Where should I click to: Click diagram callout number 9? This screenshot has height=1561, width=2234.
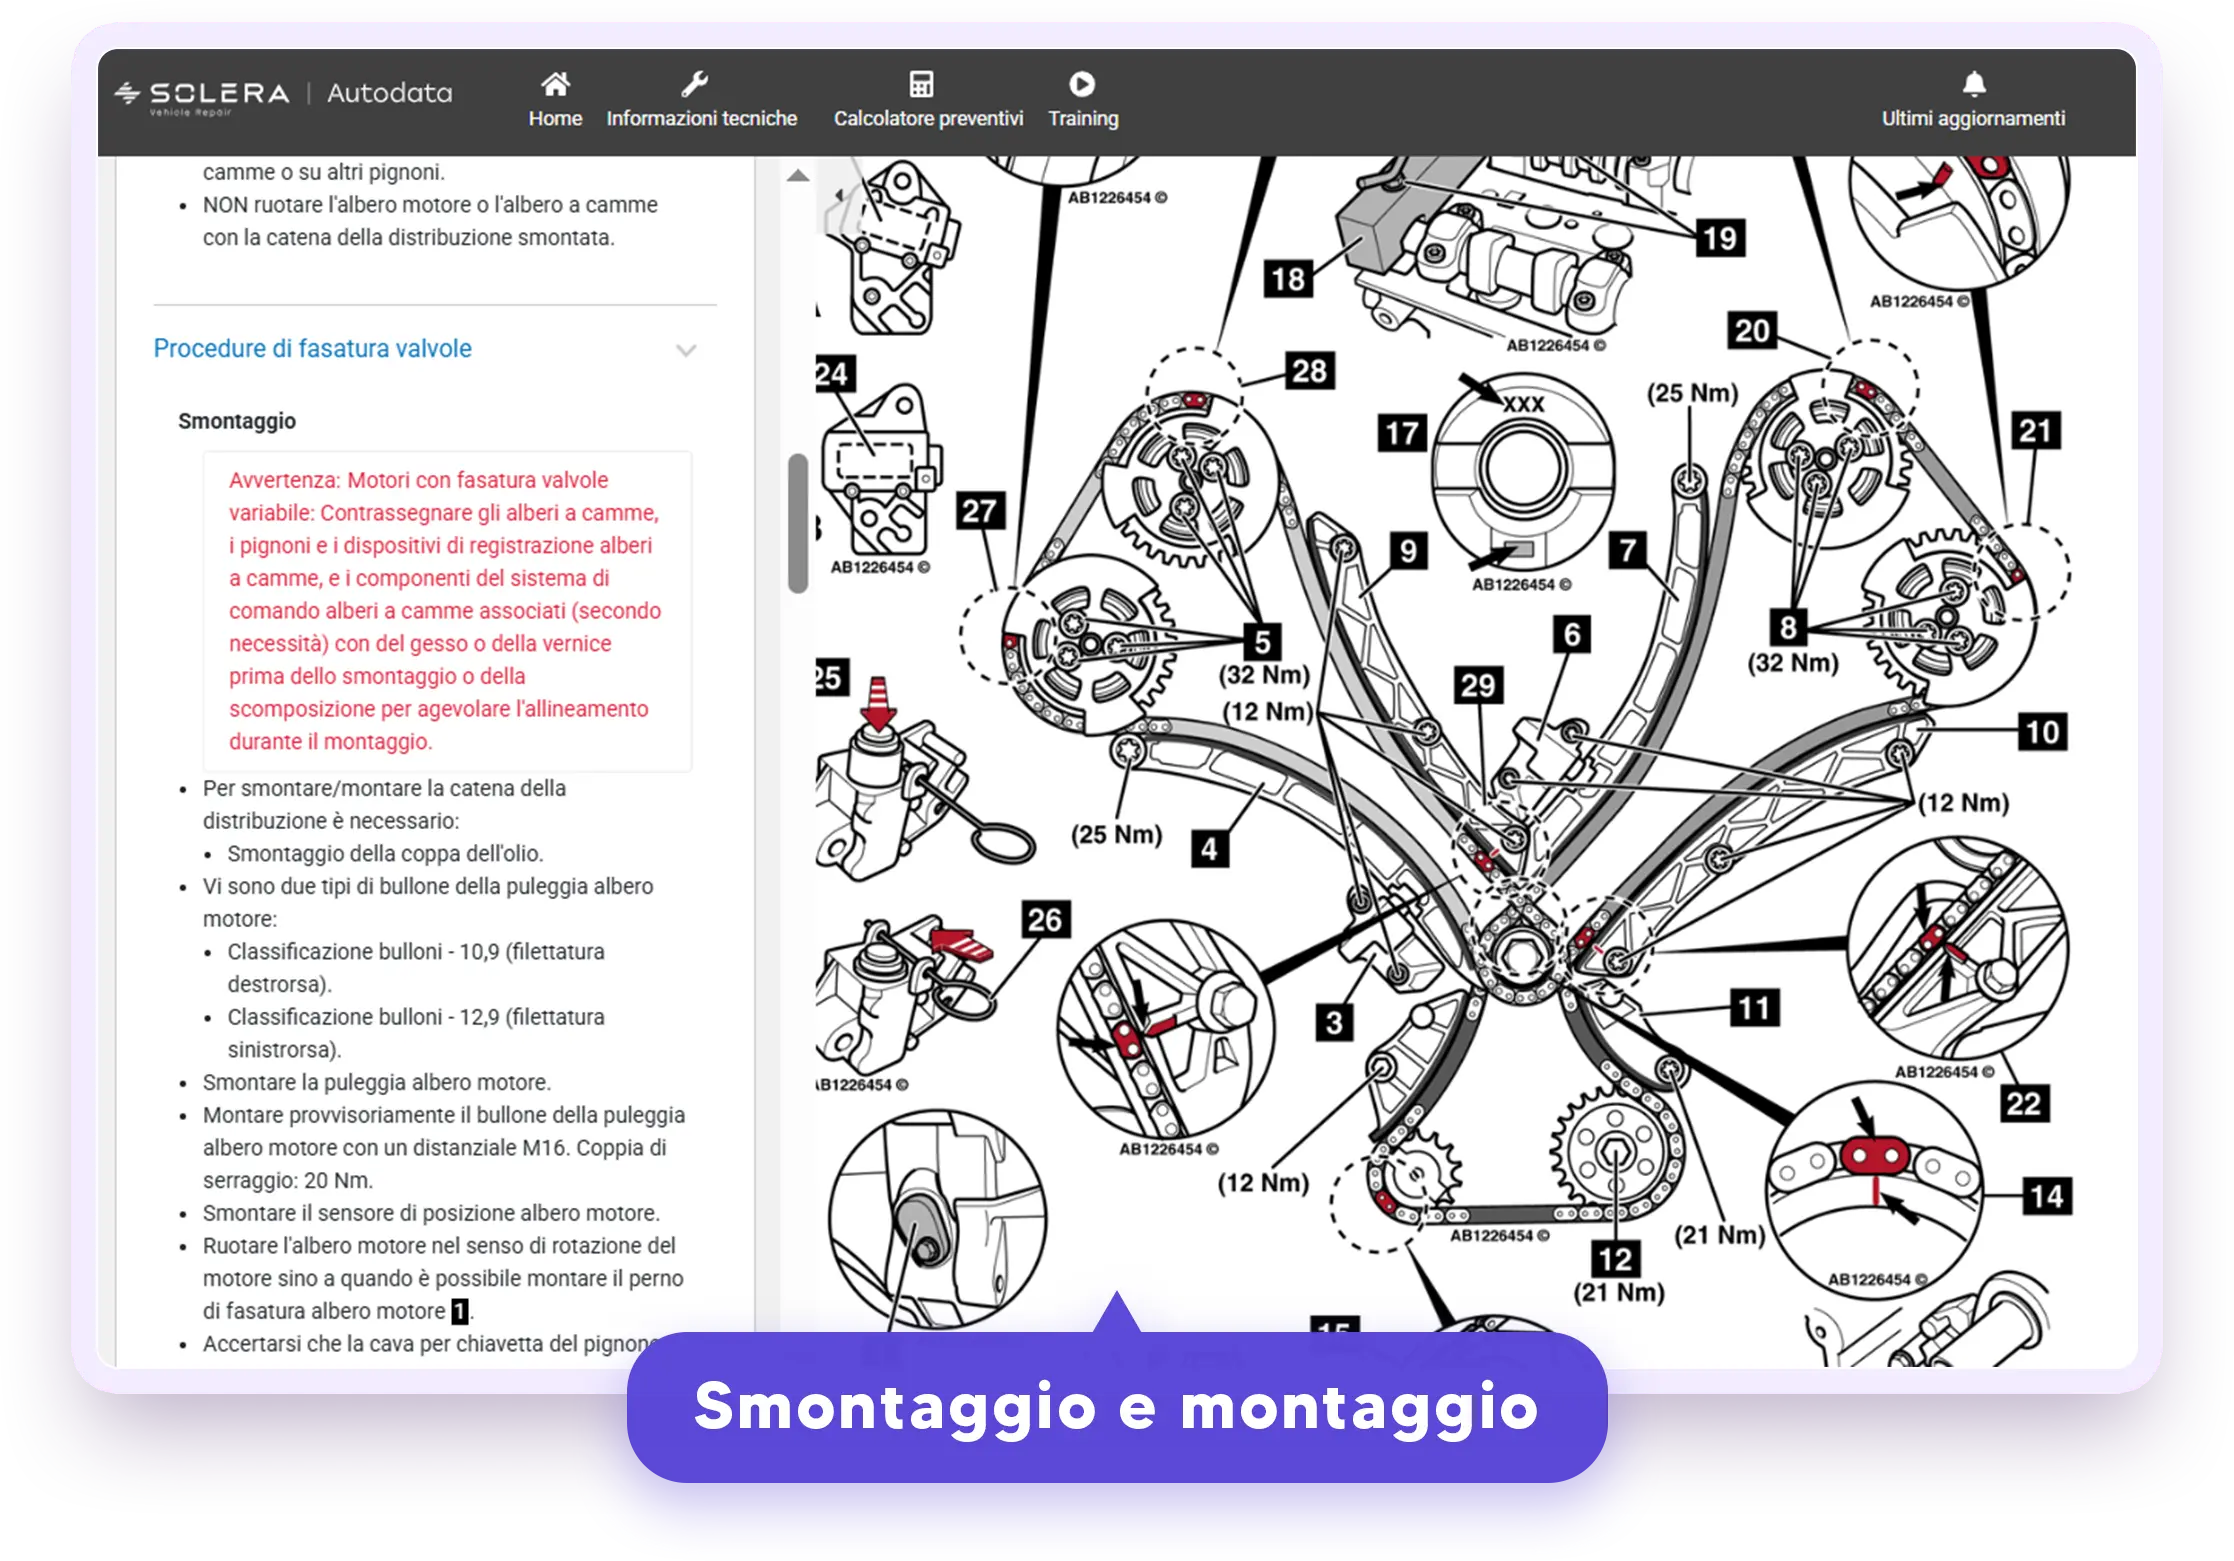point(1408,551)
